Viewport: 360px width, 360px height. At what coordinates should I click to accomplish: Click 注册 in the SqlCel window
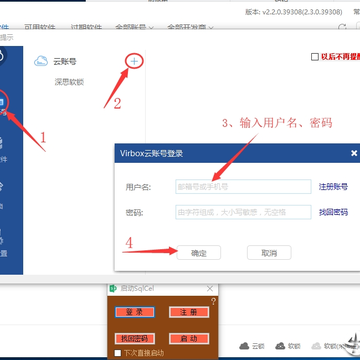(x=189, y=312)
